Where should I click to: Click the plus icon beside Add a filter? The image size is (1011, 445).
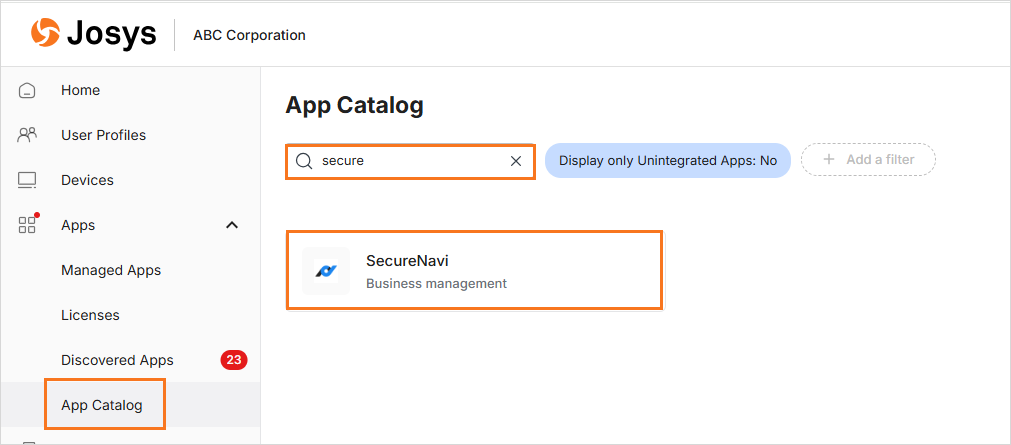828,160
